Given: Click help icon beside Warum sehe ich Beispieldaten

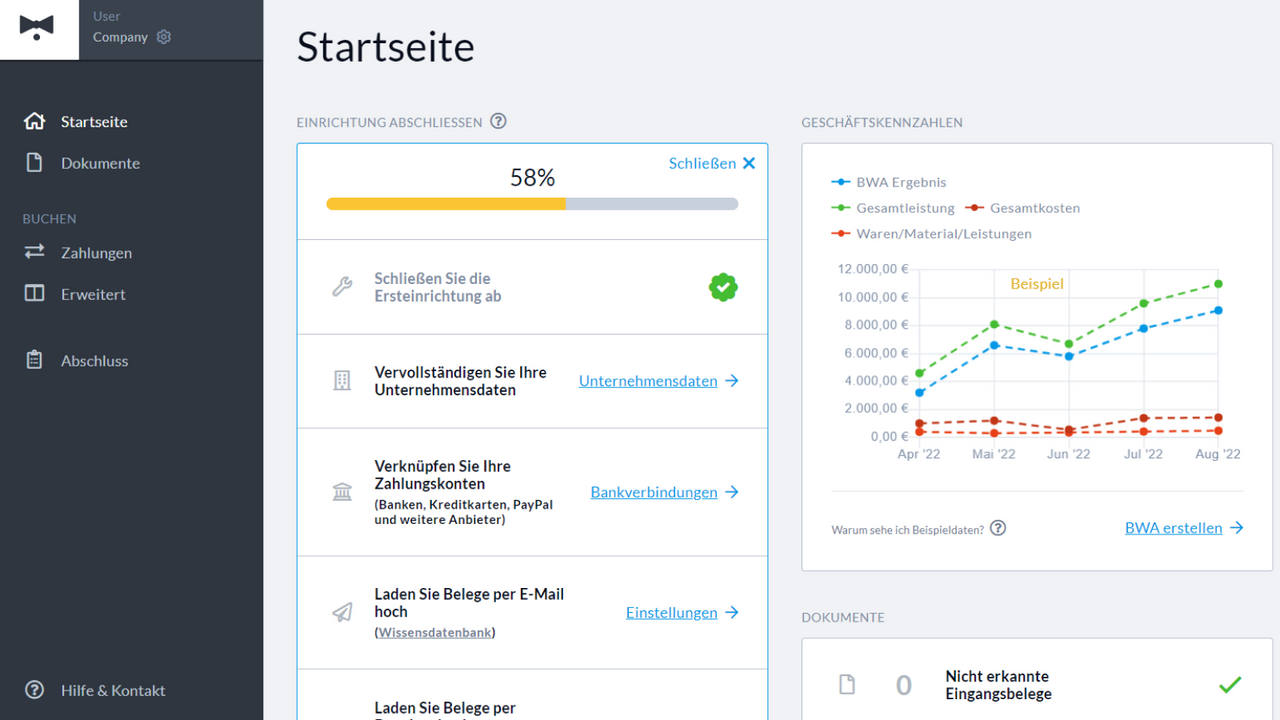Looking at the screenshot, I should pos(998,528).
